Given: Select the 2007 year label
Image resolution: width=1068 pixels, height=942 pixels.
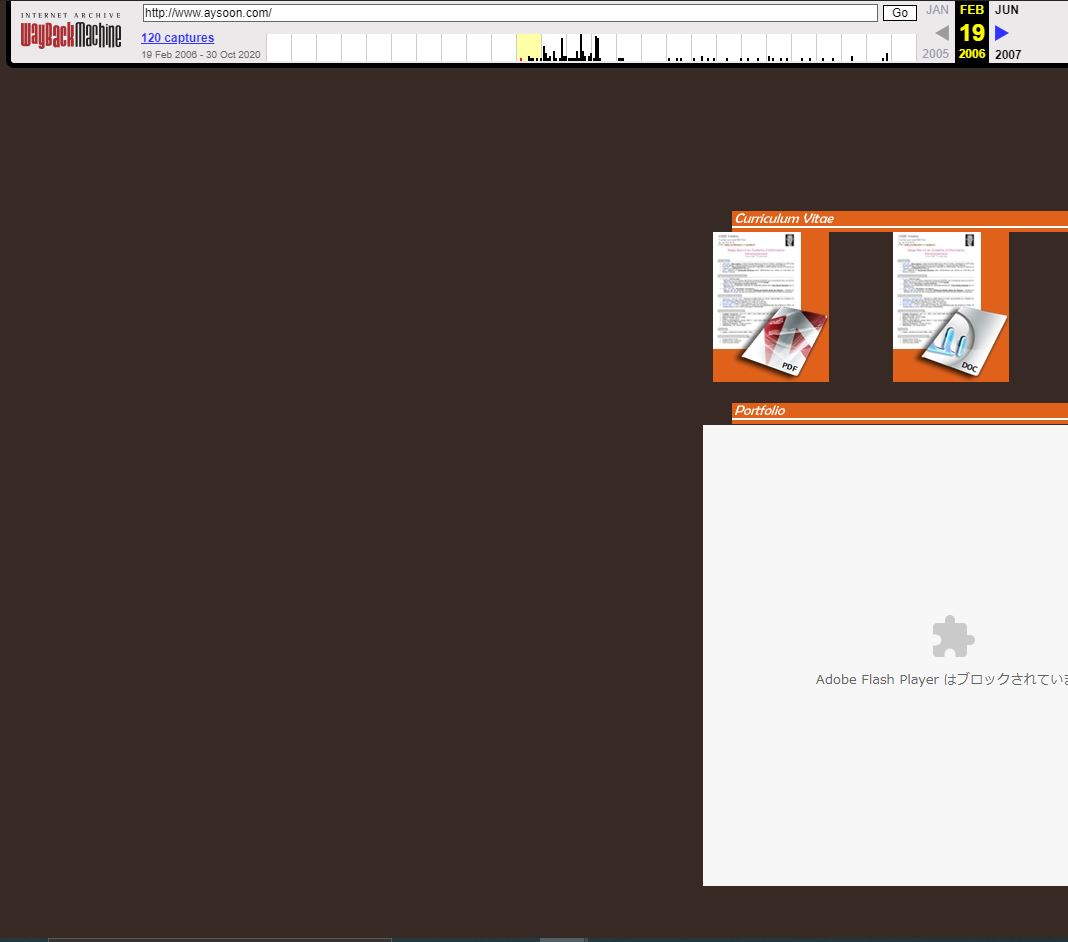Looking at the screenshot, I should (1008, 54).
